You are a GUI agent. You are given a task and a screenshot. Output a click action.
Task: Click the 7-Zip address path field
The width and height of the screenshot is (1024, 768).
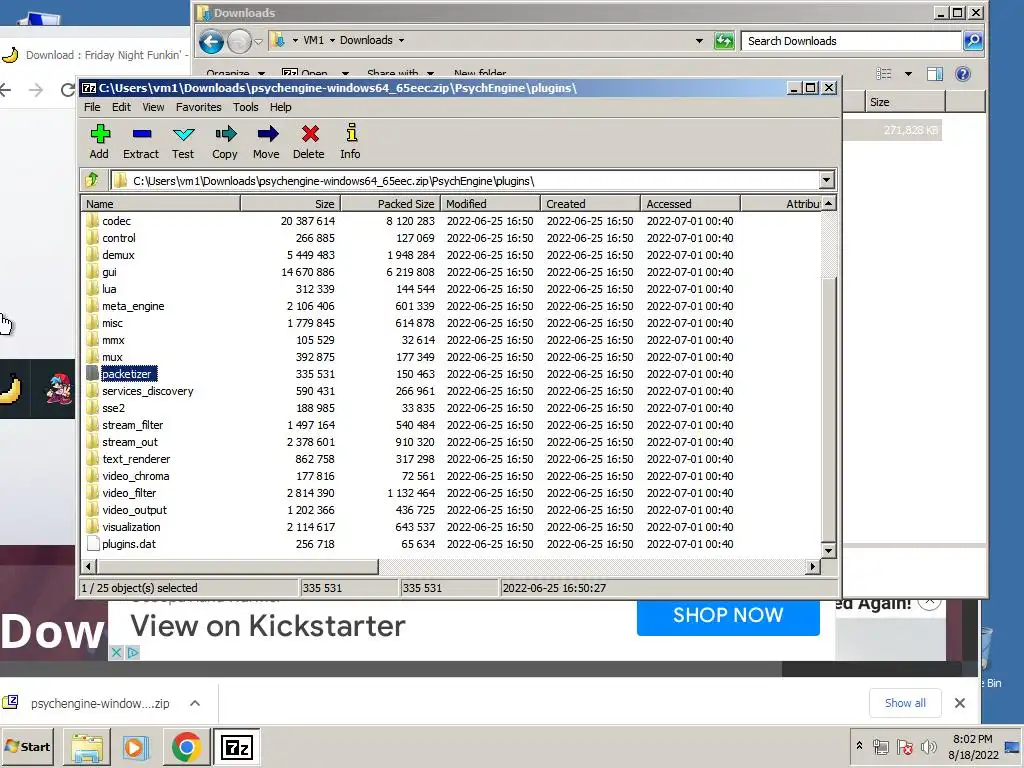pos(464,180)
